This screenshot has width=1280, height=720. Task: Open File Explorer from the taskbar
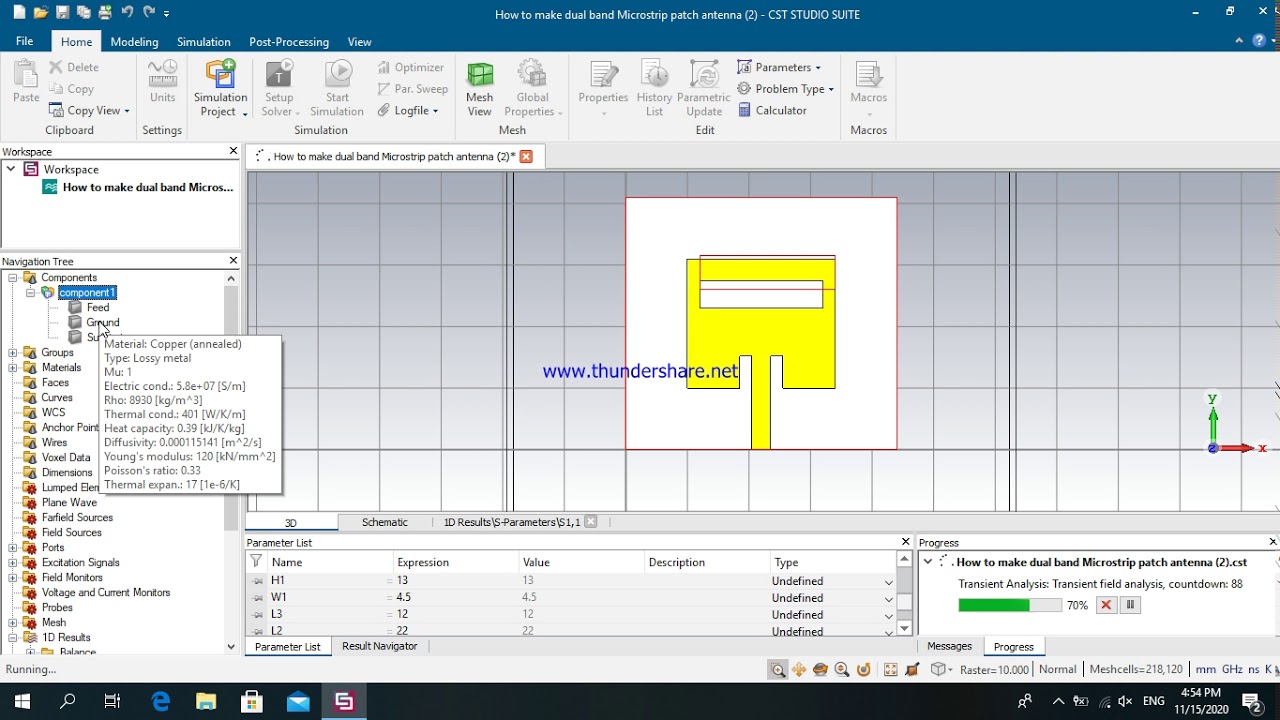206,701
